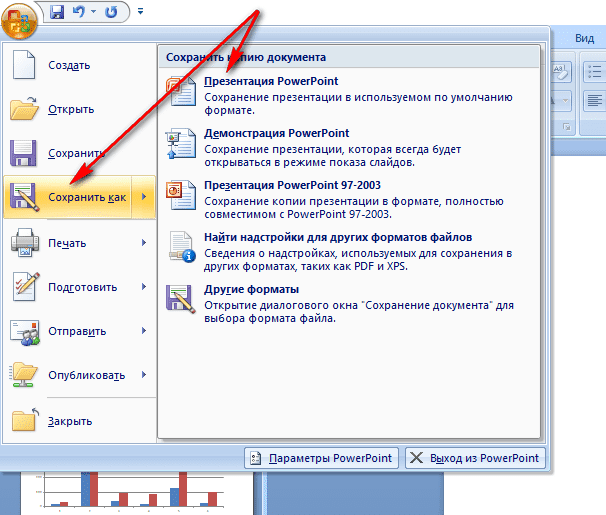Click the clear formatting eraser icon in ribbon
Viewport: 606px width, 515px height.
561,72
